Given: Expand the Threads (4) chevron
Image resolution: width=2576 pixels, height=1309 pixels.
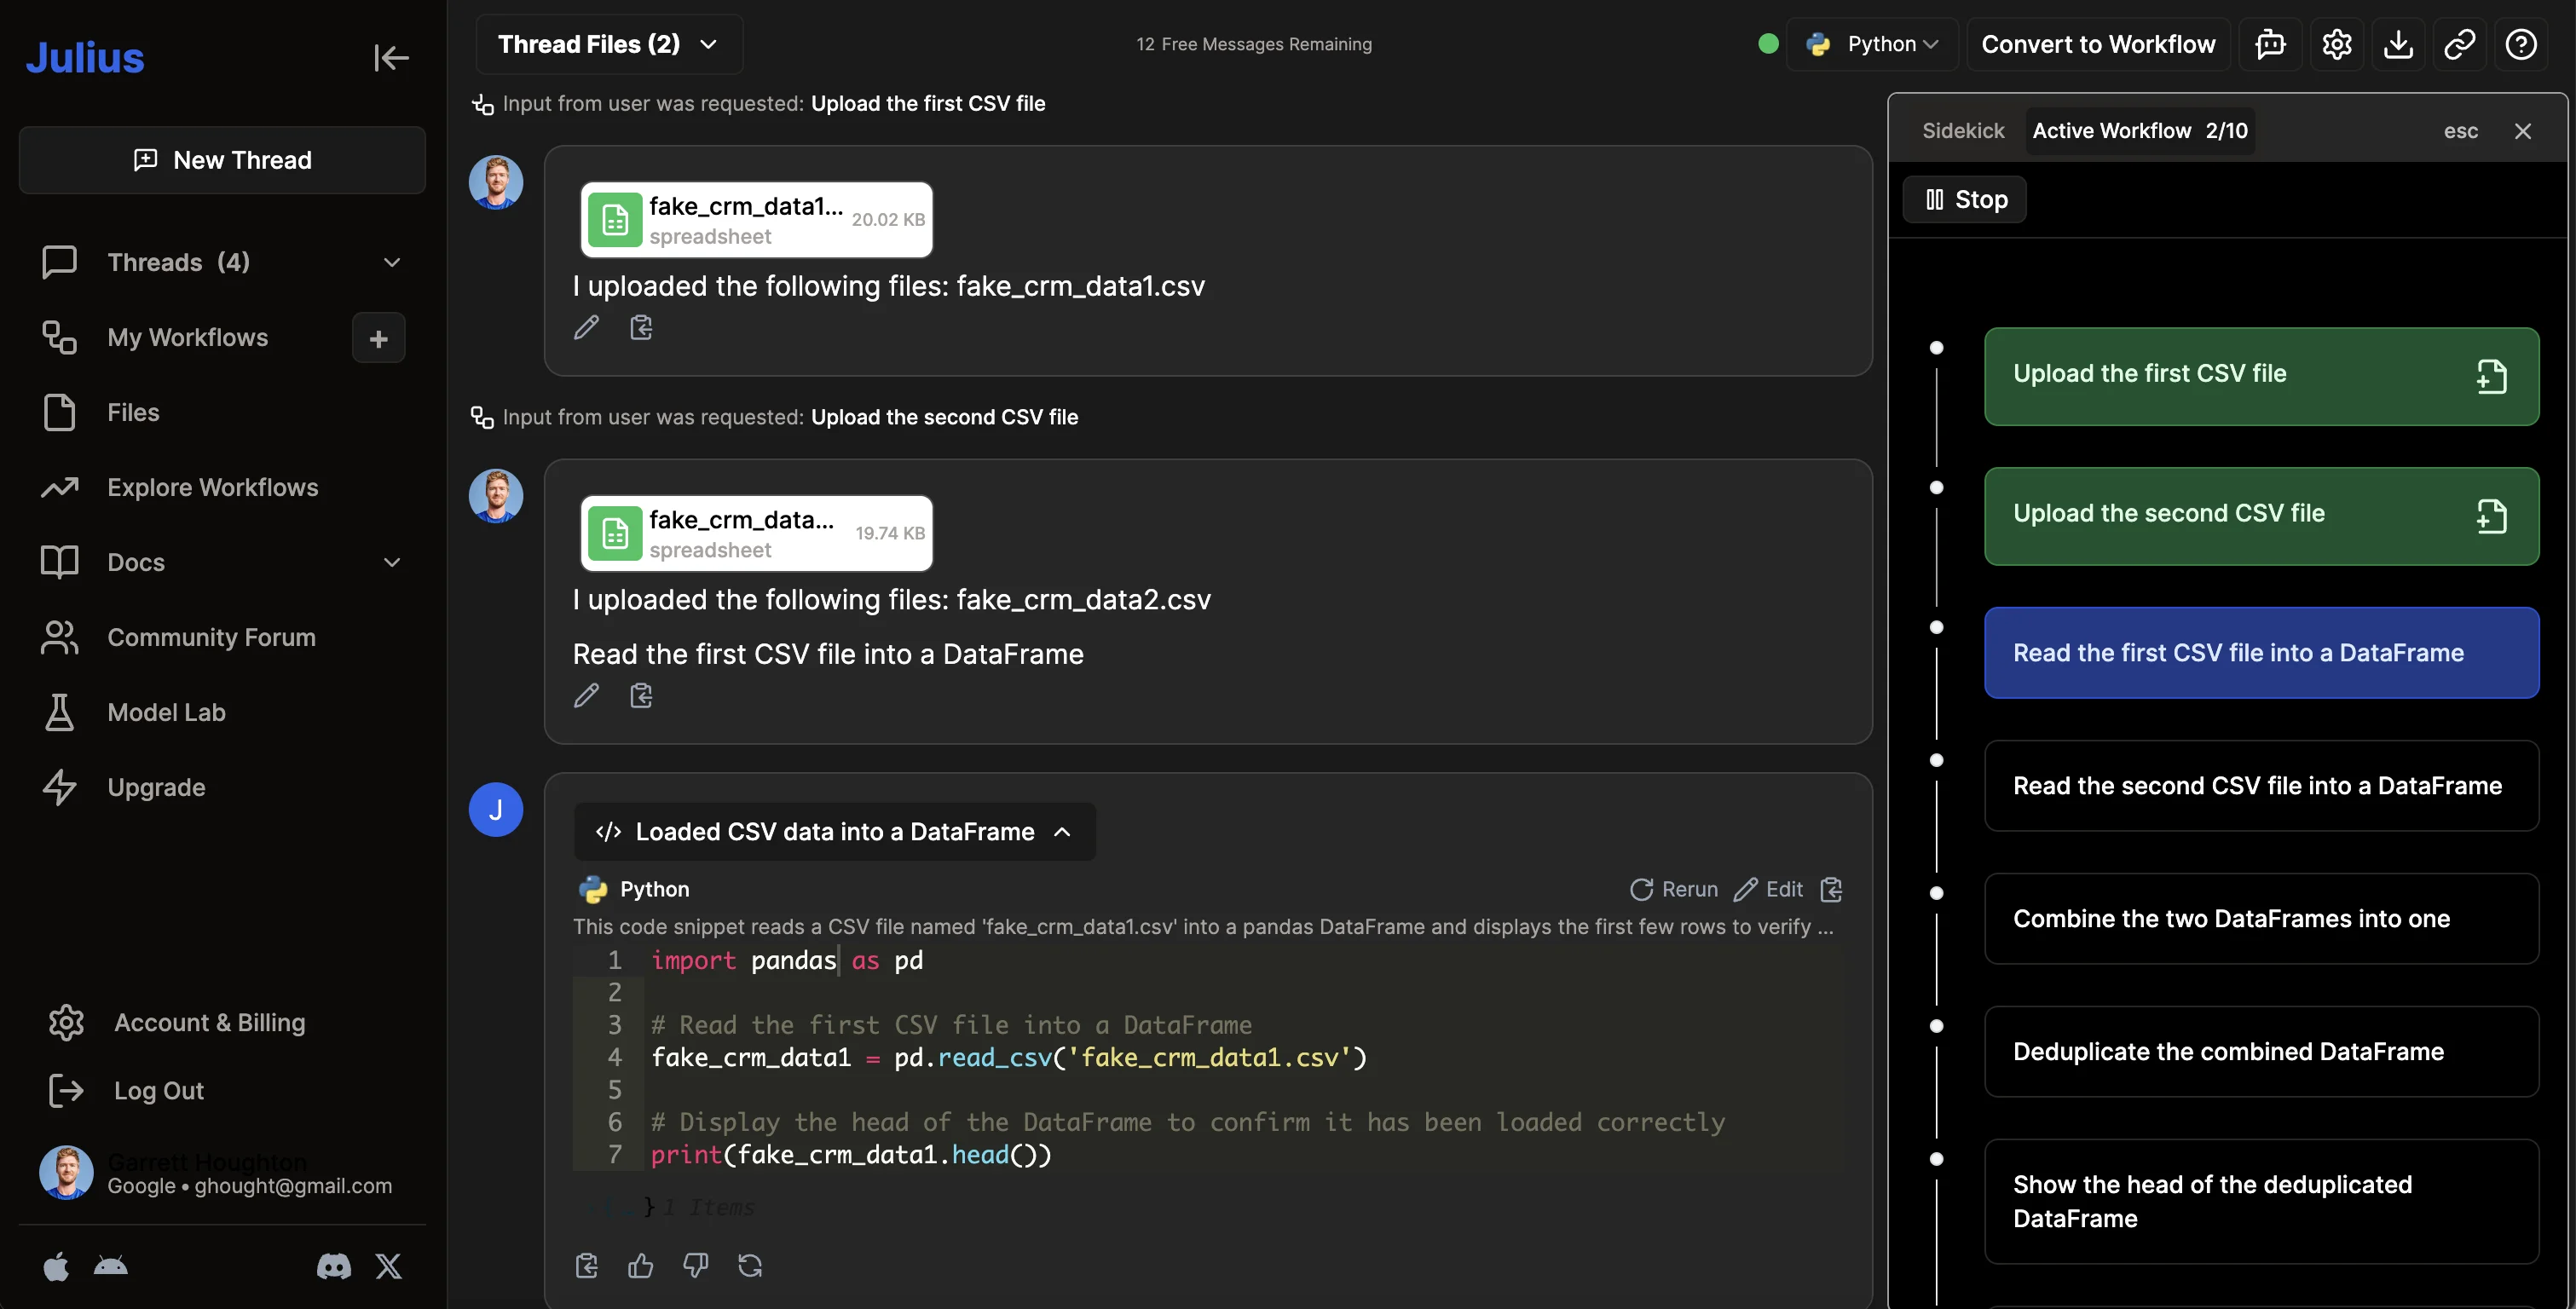Looking at the screenshot, I should coord(392,262).
